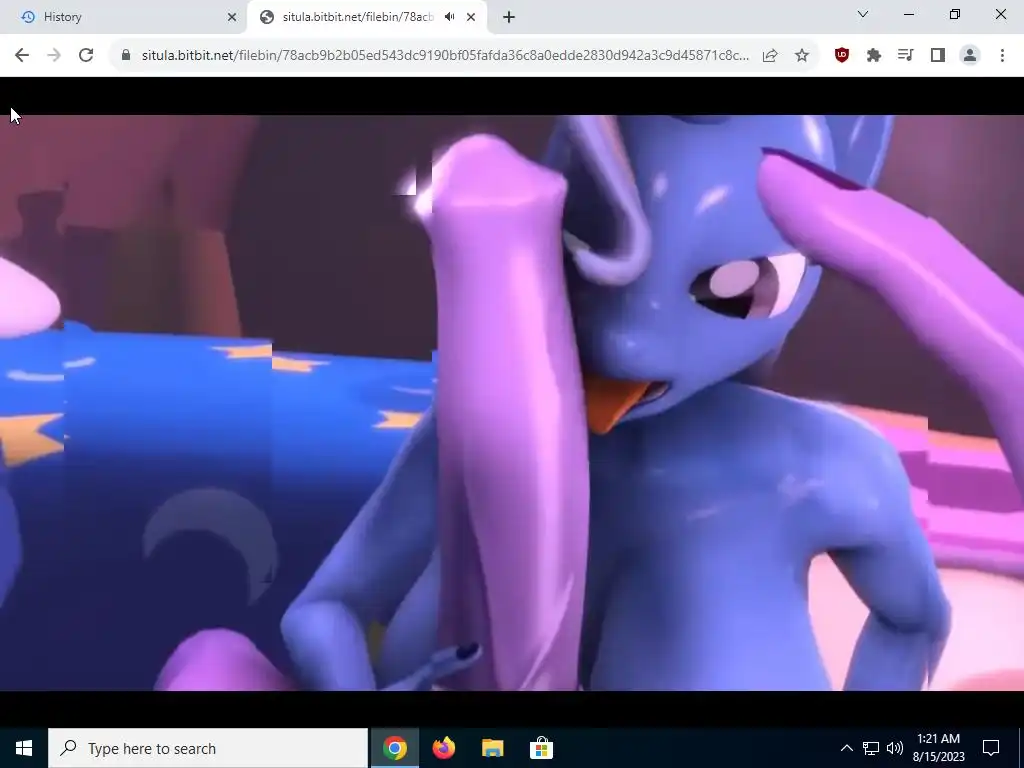Open the media controls button
Viewport: 1024px width, 768px height.
pos(906,56)
